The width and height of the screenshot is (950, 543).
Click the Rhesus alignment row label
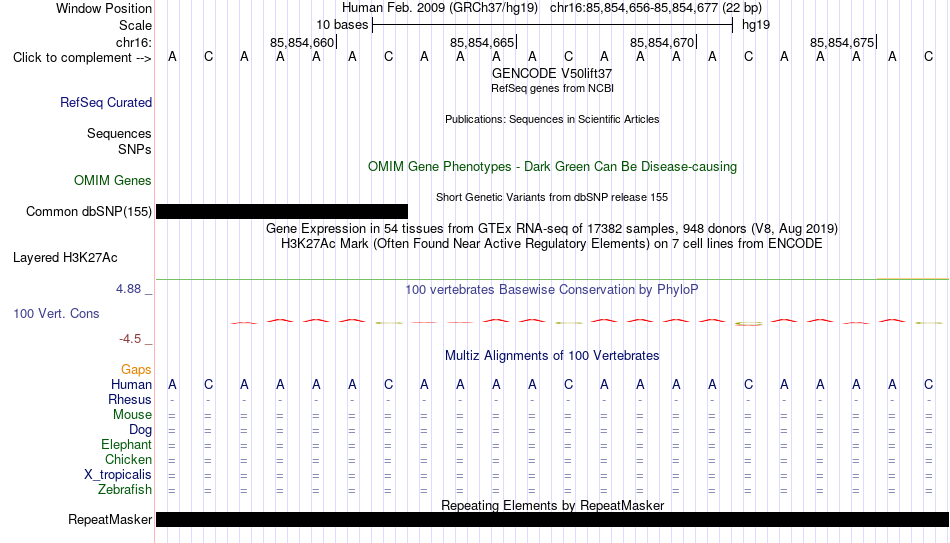(x=130, y=400)
